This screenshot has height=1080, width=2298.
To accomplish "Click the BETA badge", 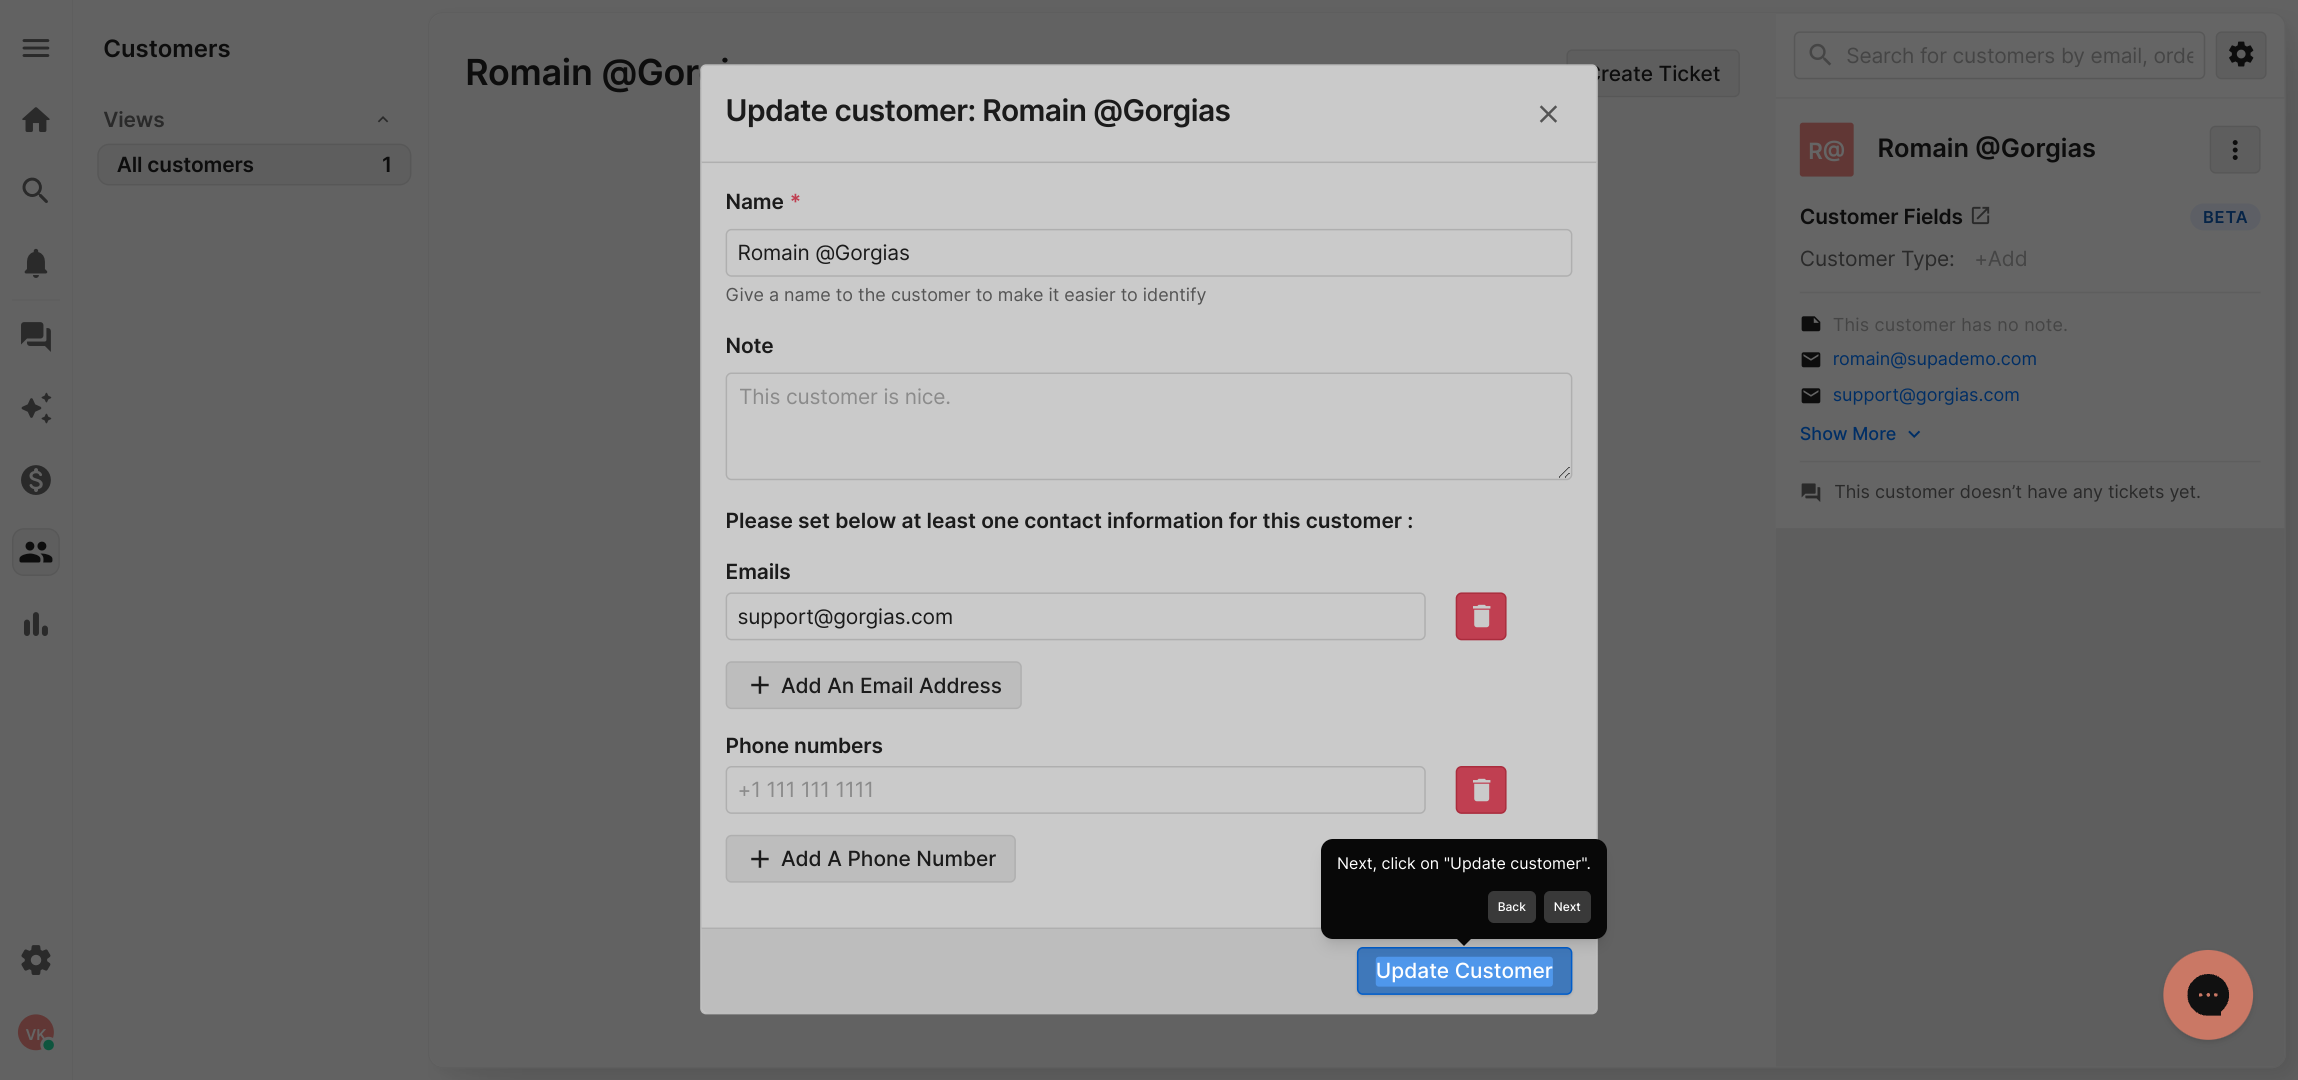I will point(2224,217).
